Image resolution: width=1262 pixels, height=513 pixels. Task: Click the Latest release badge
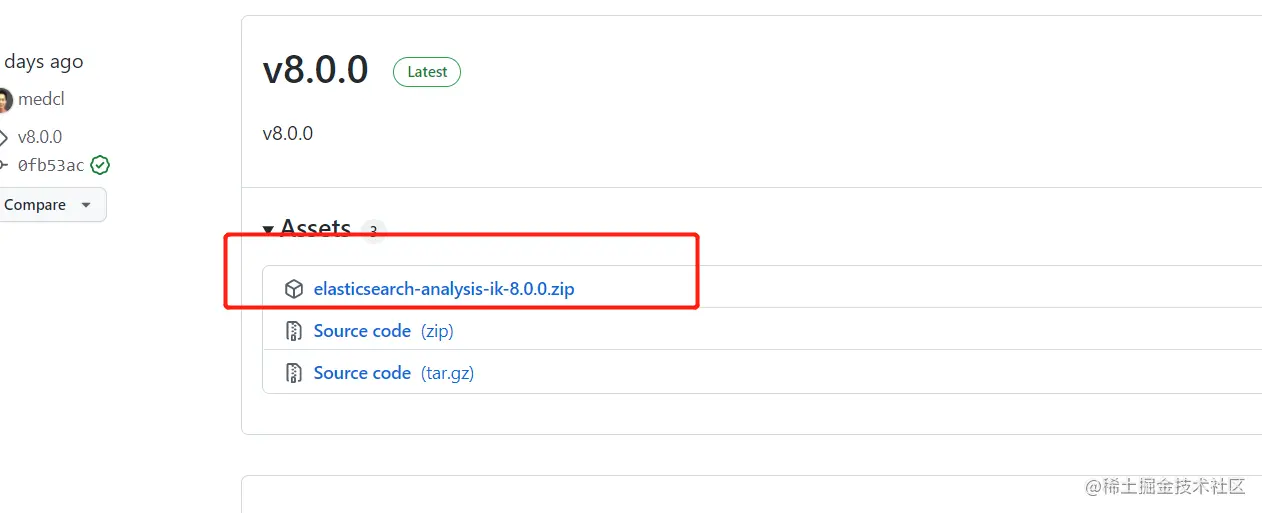coord(427,72)
